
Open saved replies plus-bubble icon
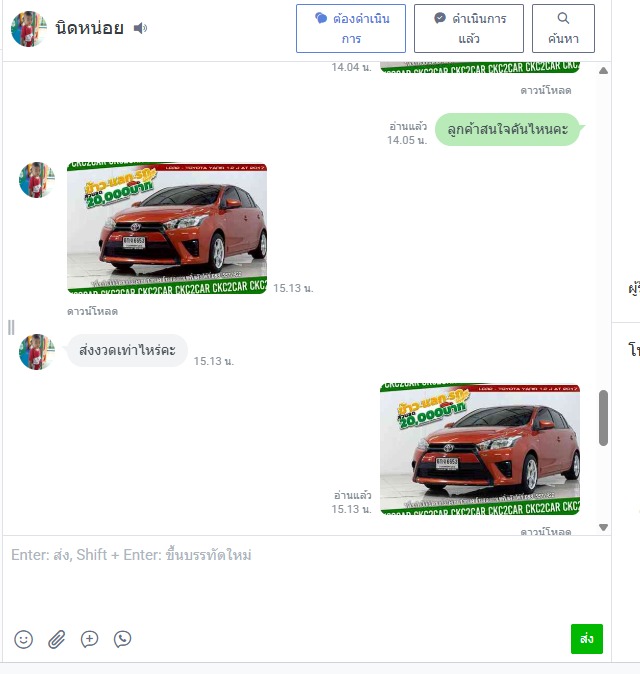pos(89,639)
